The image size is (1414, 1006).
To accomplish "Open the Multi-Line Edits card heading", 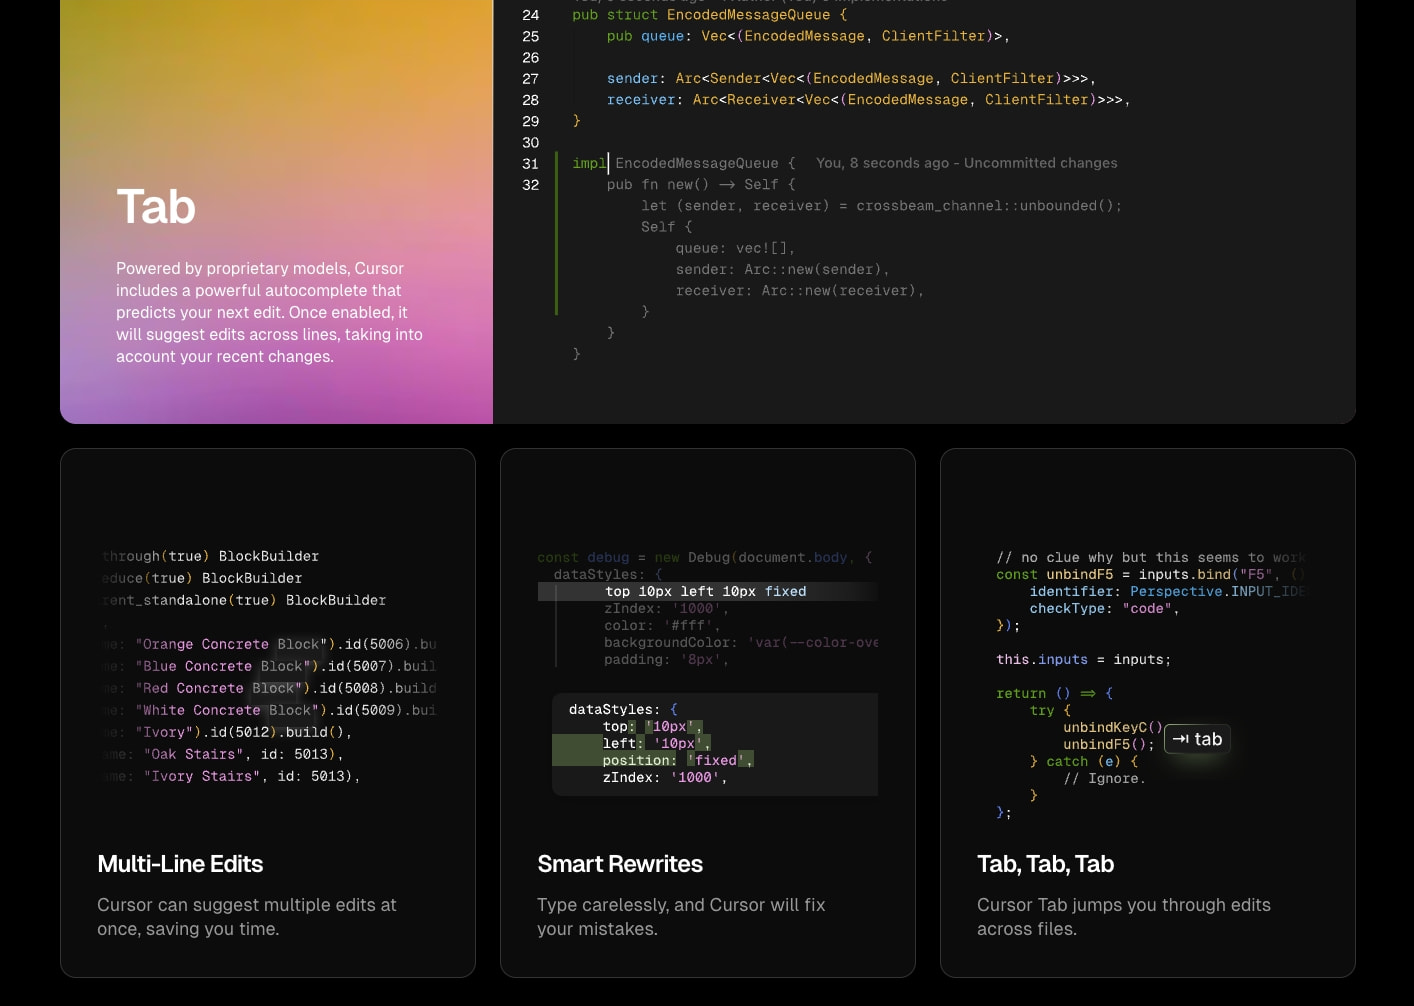I will click(x=180, y=864).
